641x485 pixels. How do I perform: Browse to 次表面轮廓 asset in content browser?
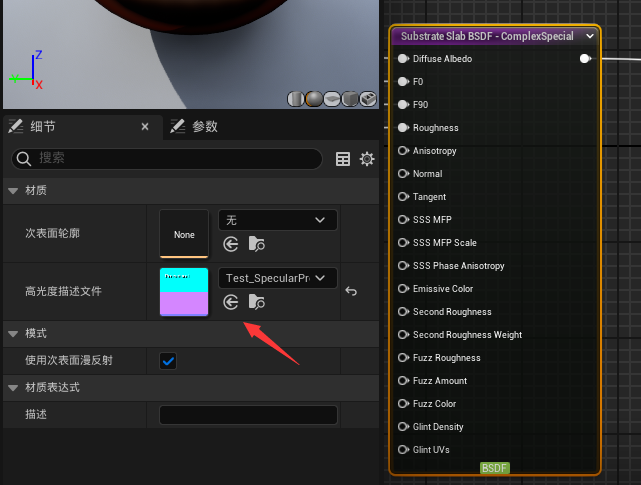point(257,244)
